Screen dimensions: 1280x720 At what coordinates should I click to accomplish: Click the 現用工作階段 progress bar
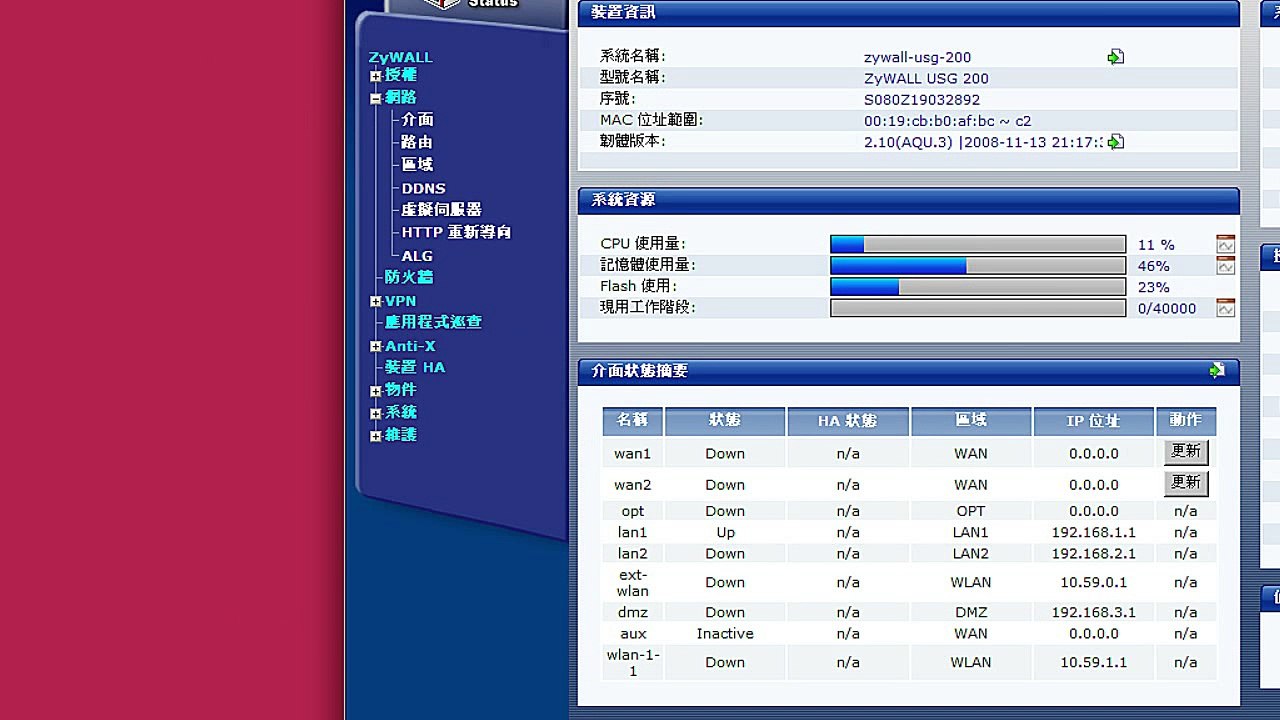(978, 308)
